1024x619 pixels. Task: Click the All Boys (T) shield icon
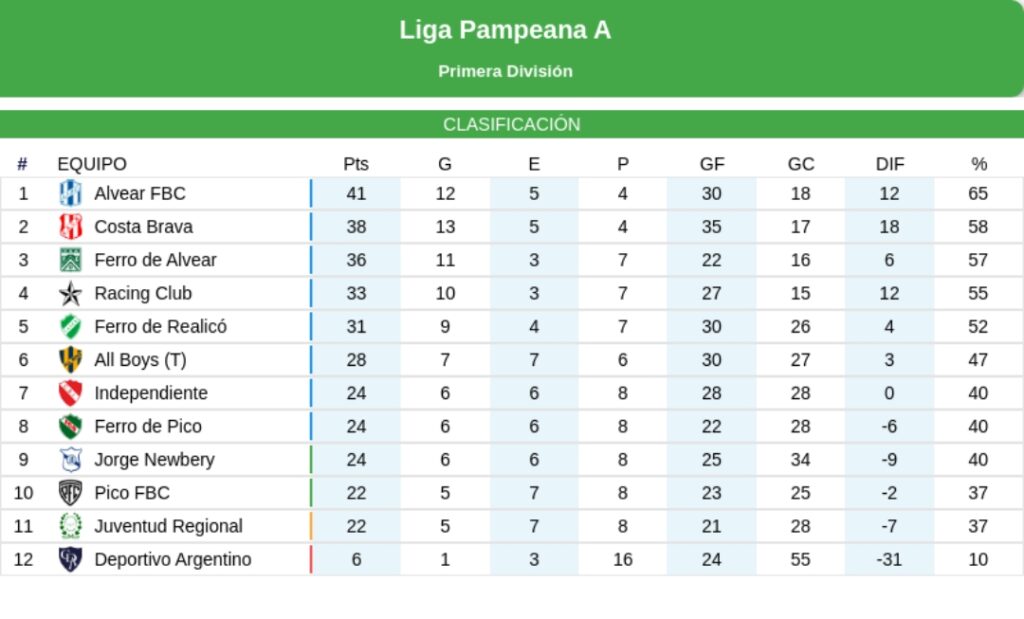click(x=71, y=360)
